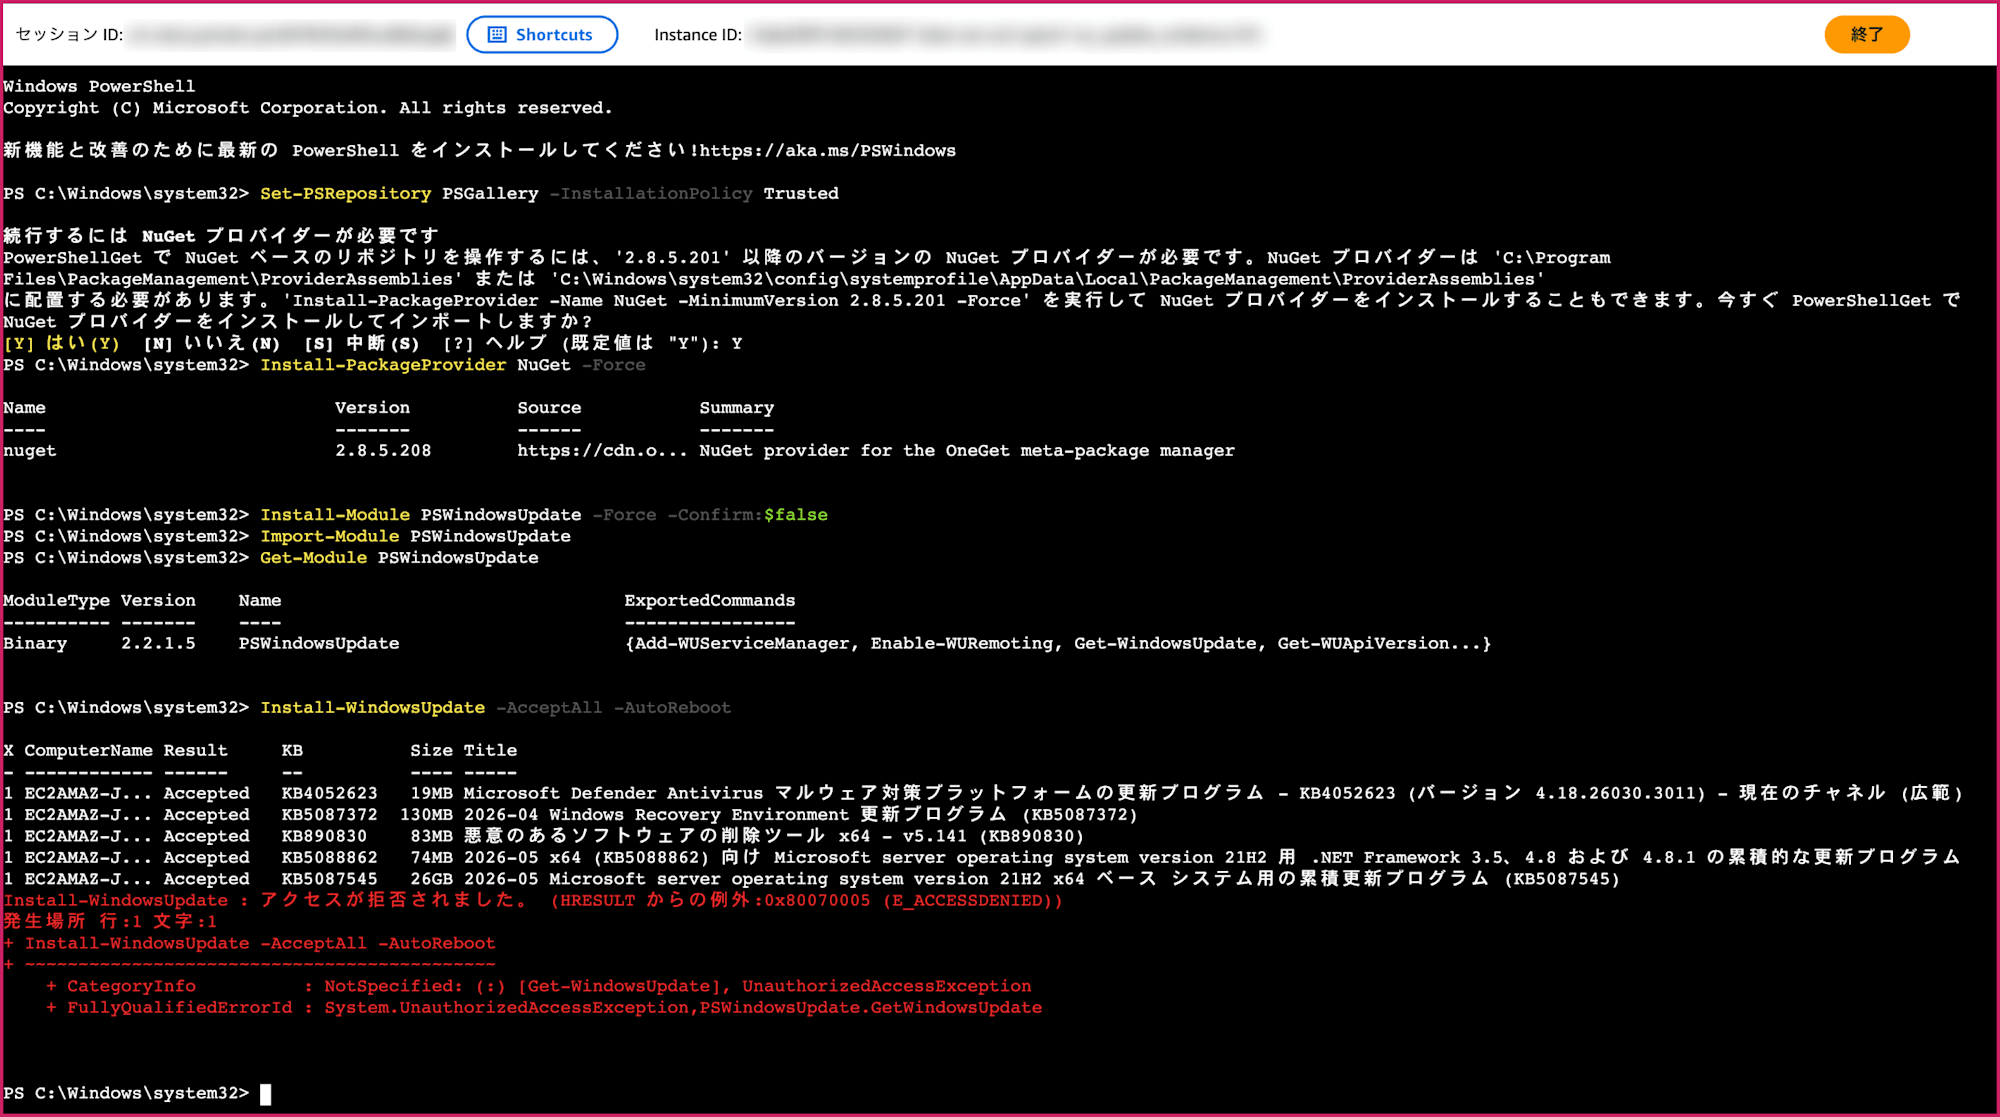Click the ModuleType column header
This screenshot has width=2000, height=1117.
tap(56, 600)
